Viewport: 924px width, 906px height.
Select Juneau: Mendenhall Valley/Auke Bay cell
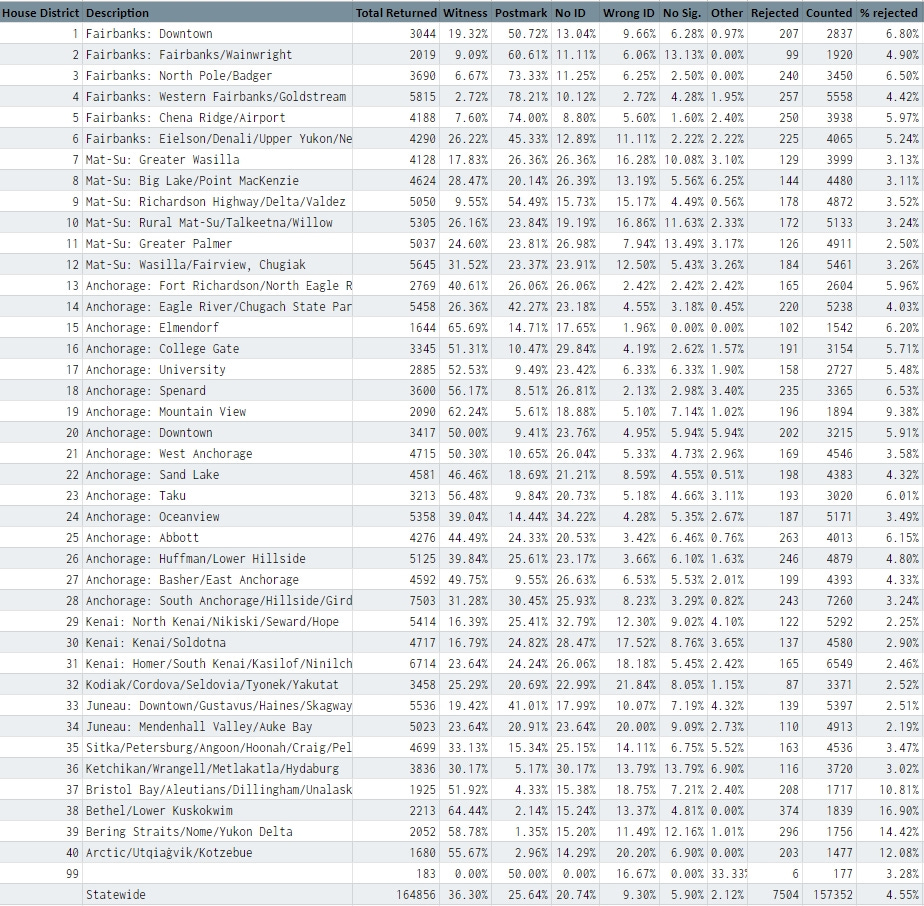click(217, 726)
